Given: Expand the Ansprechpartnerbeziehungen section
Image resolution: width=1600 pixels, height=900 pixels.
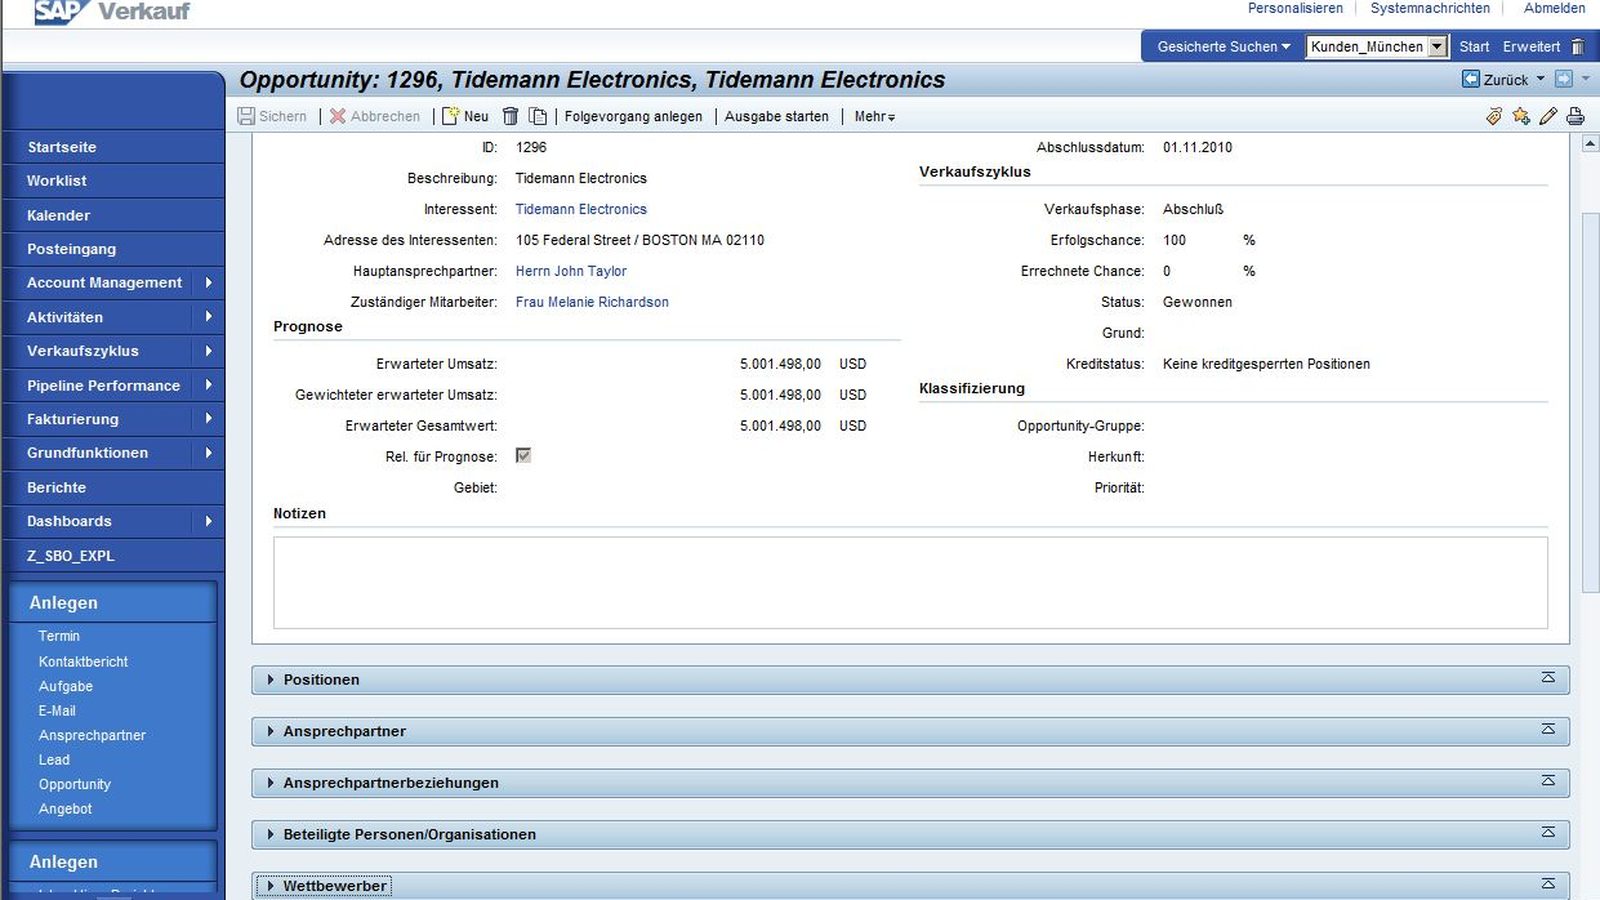Looking at the screenshot, I should coord(270,783).
